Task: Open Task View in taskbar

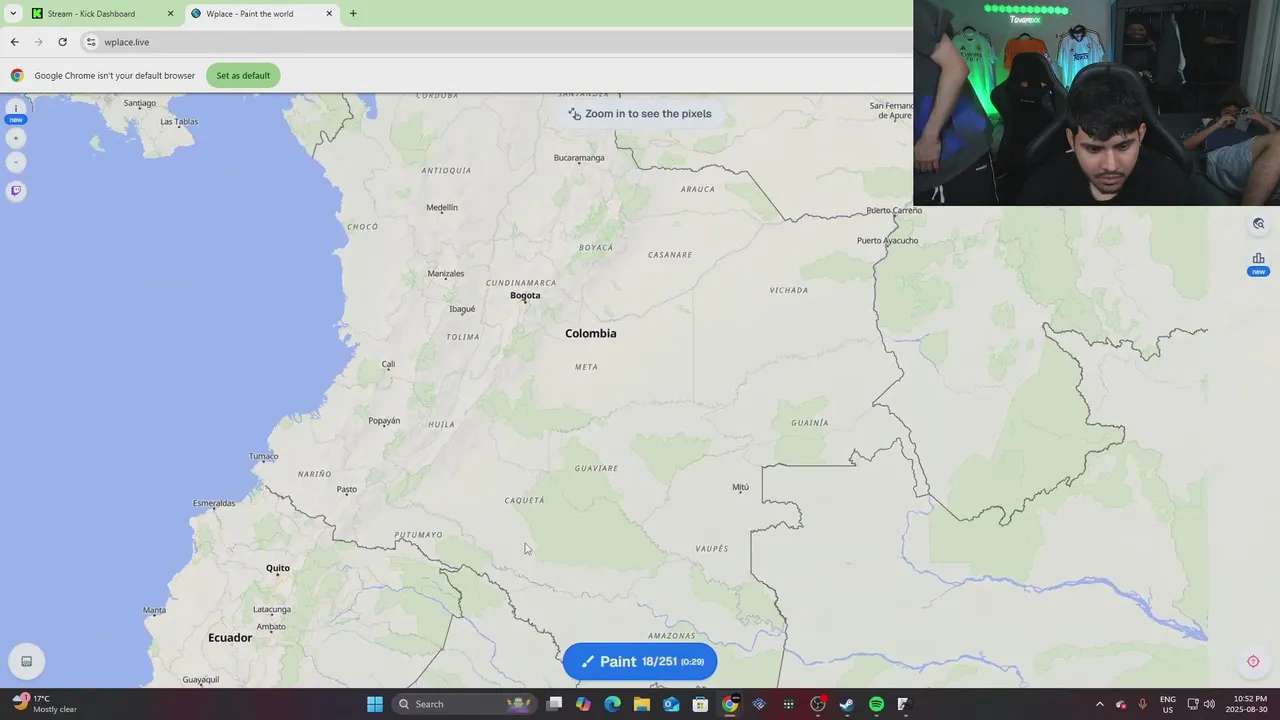Action: coord(555,704)
